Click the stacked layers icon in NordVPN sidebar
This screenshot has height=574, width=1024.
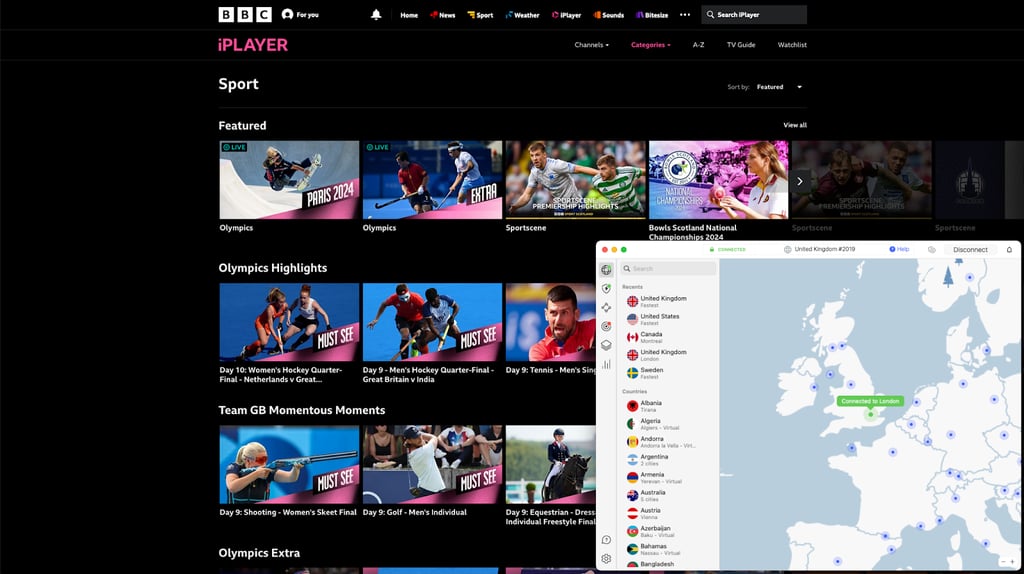click(607, 345)
